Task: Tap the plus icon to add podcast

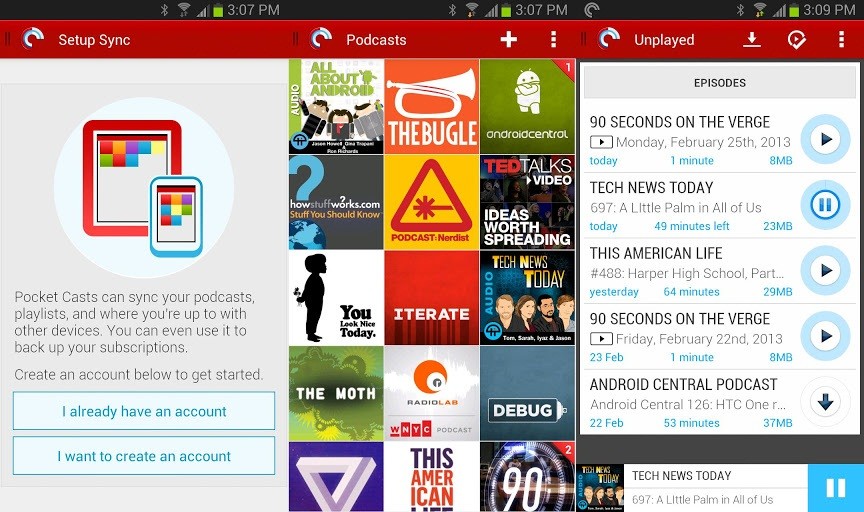Action: pyautogui.click(x=509, y=40)
